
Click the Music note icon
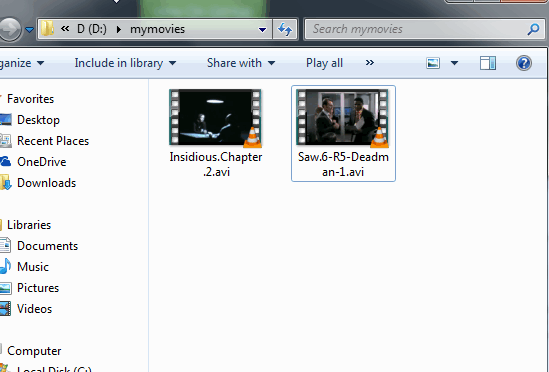[x=6, y=266]
